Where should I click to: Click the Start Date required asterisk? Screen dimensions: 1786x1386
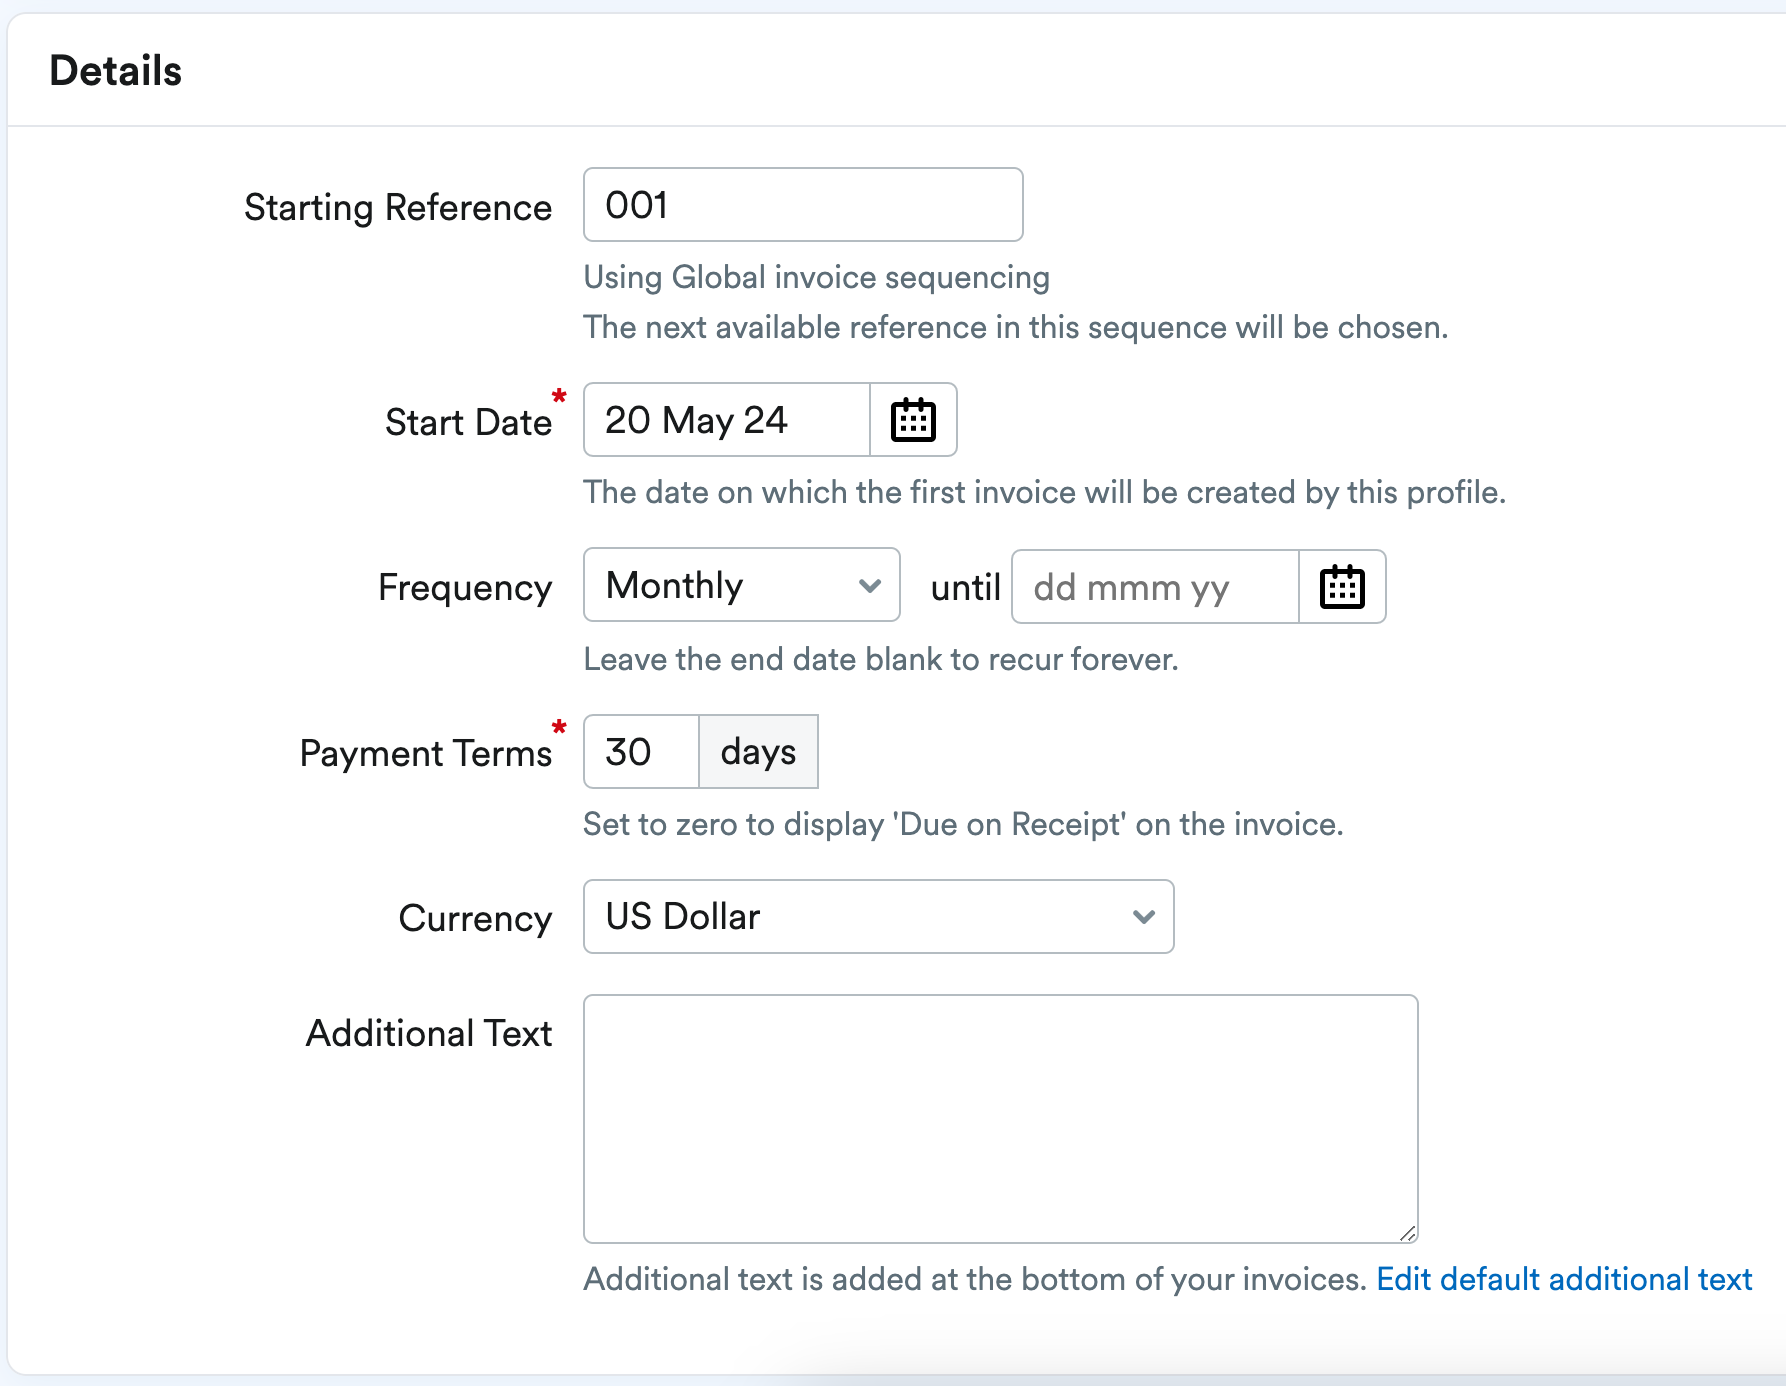click(x=560, y=396)
